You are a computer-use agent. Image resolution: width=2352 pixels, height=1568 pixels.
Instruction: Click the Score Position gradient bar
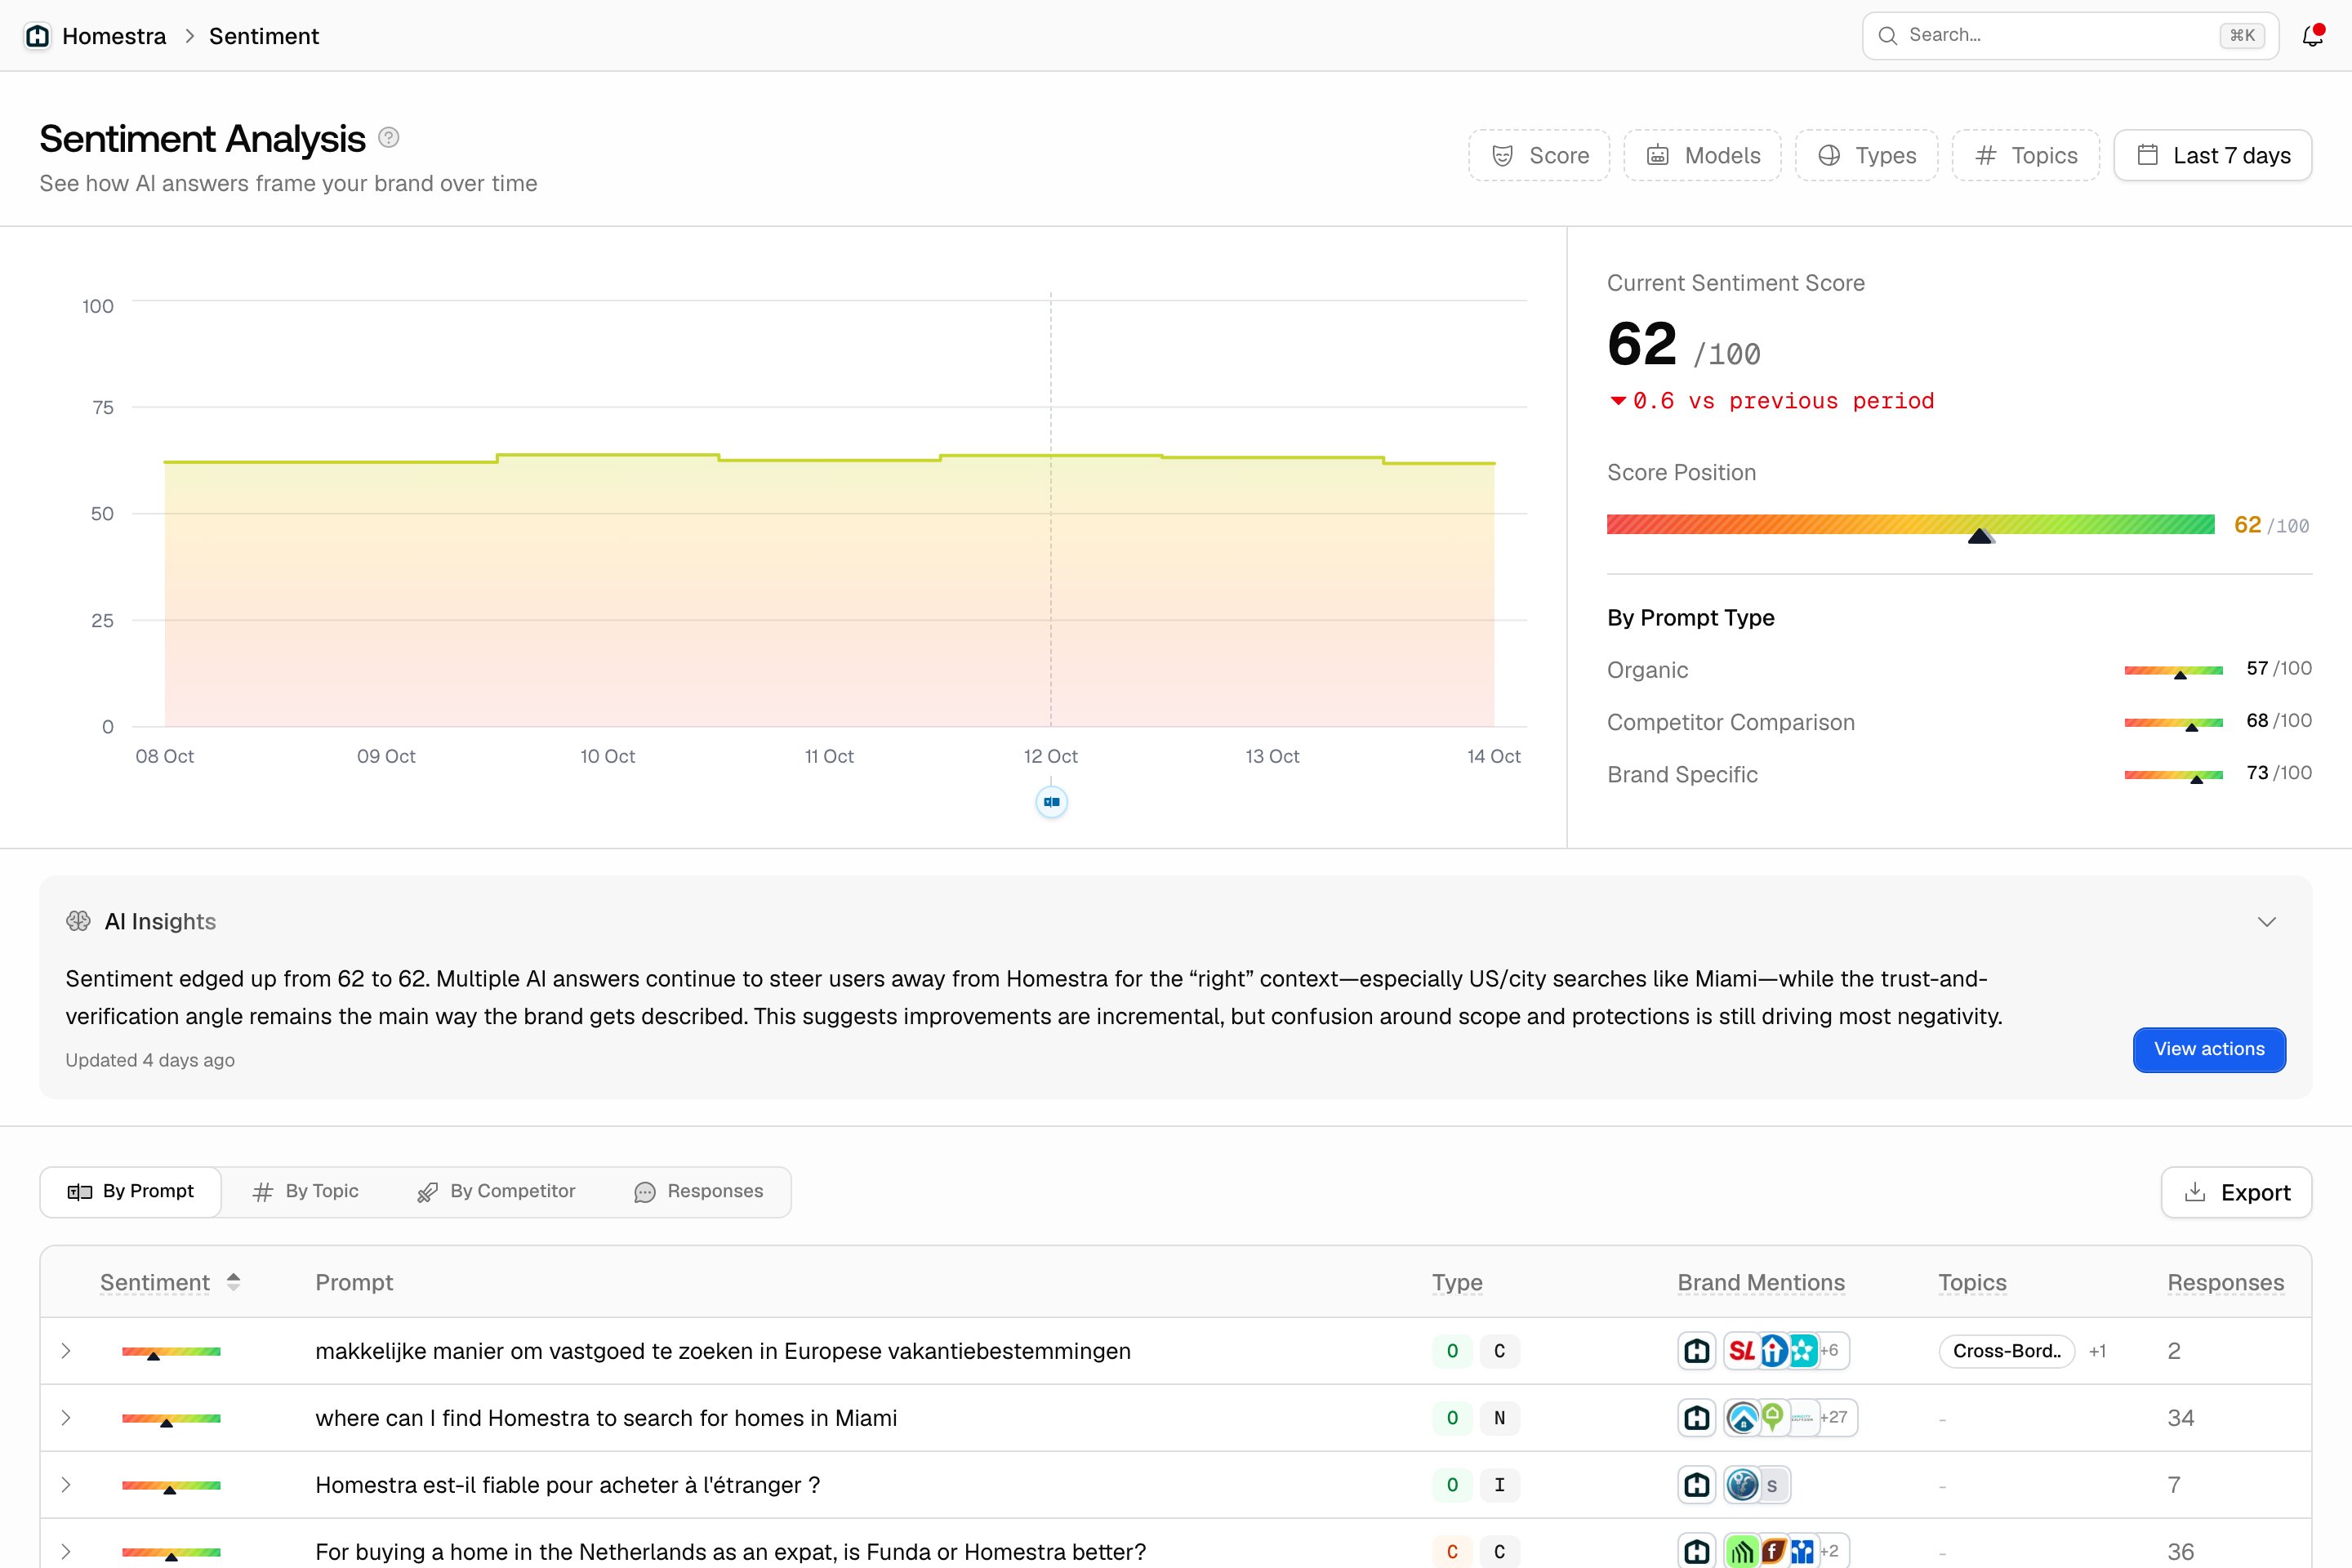(1910, 524)
